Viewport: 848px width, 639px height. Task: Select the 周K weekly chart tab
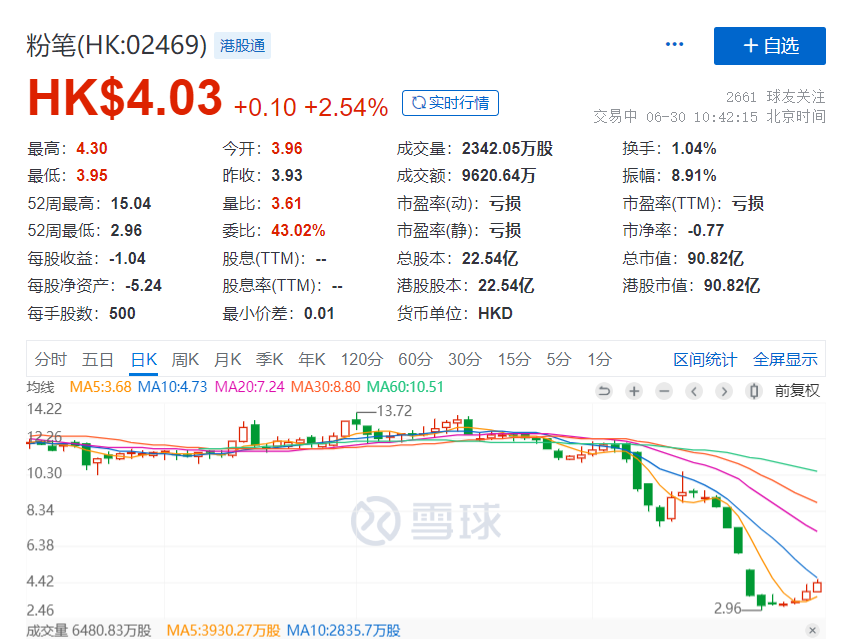[186, 359]
